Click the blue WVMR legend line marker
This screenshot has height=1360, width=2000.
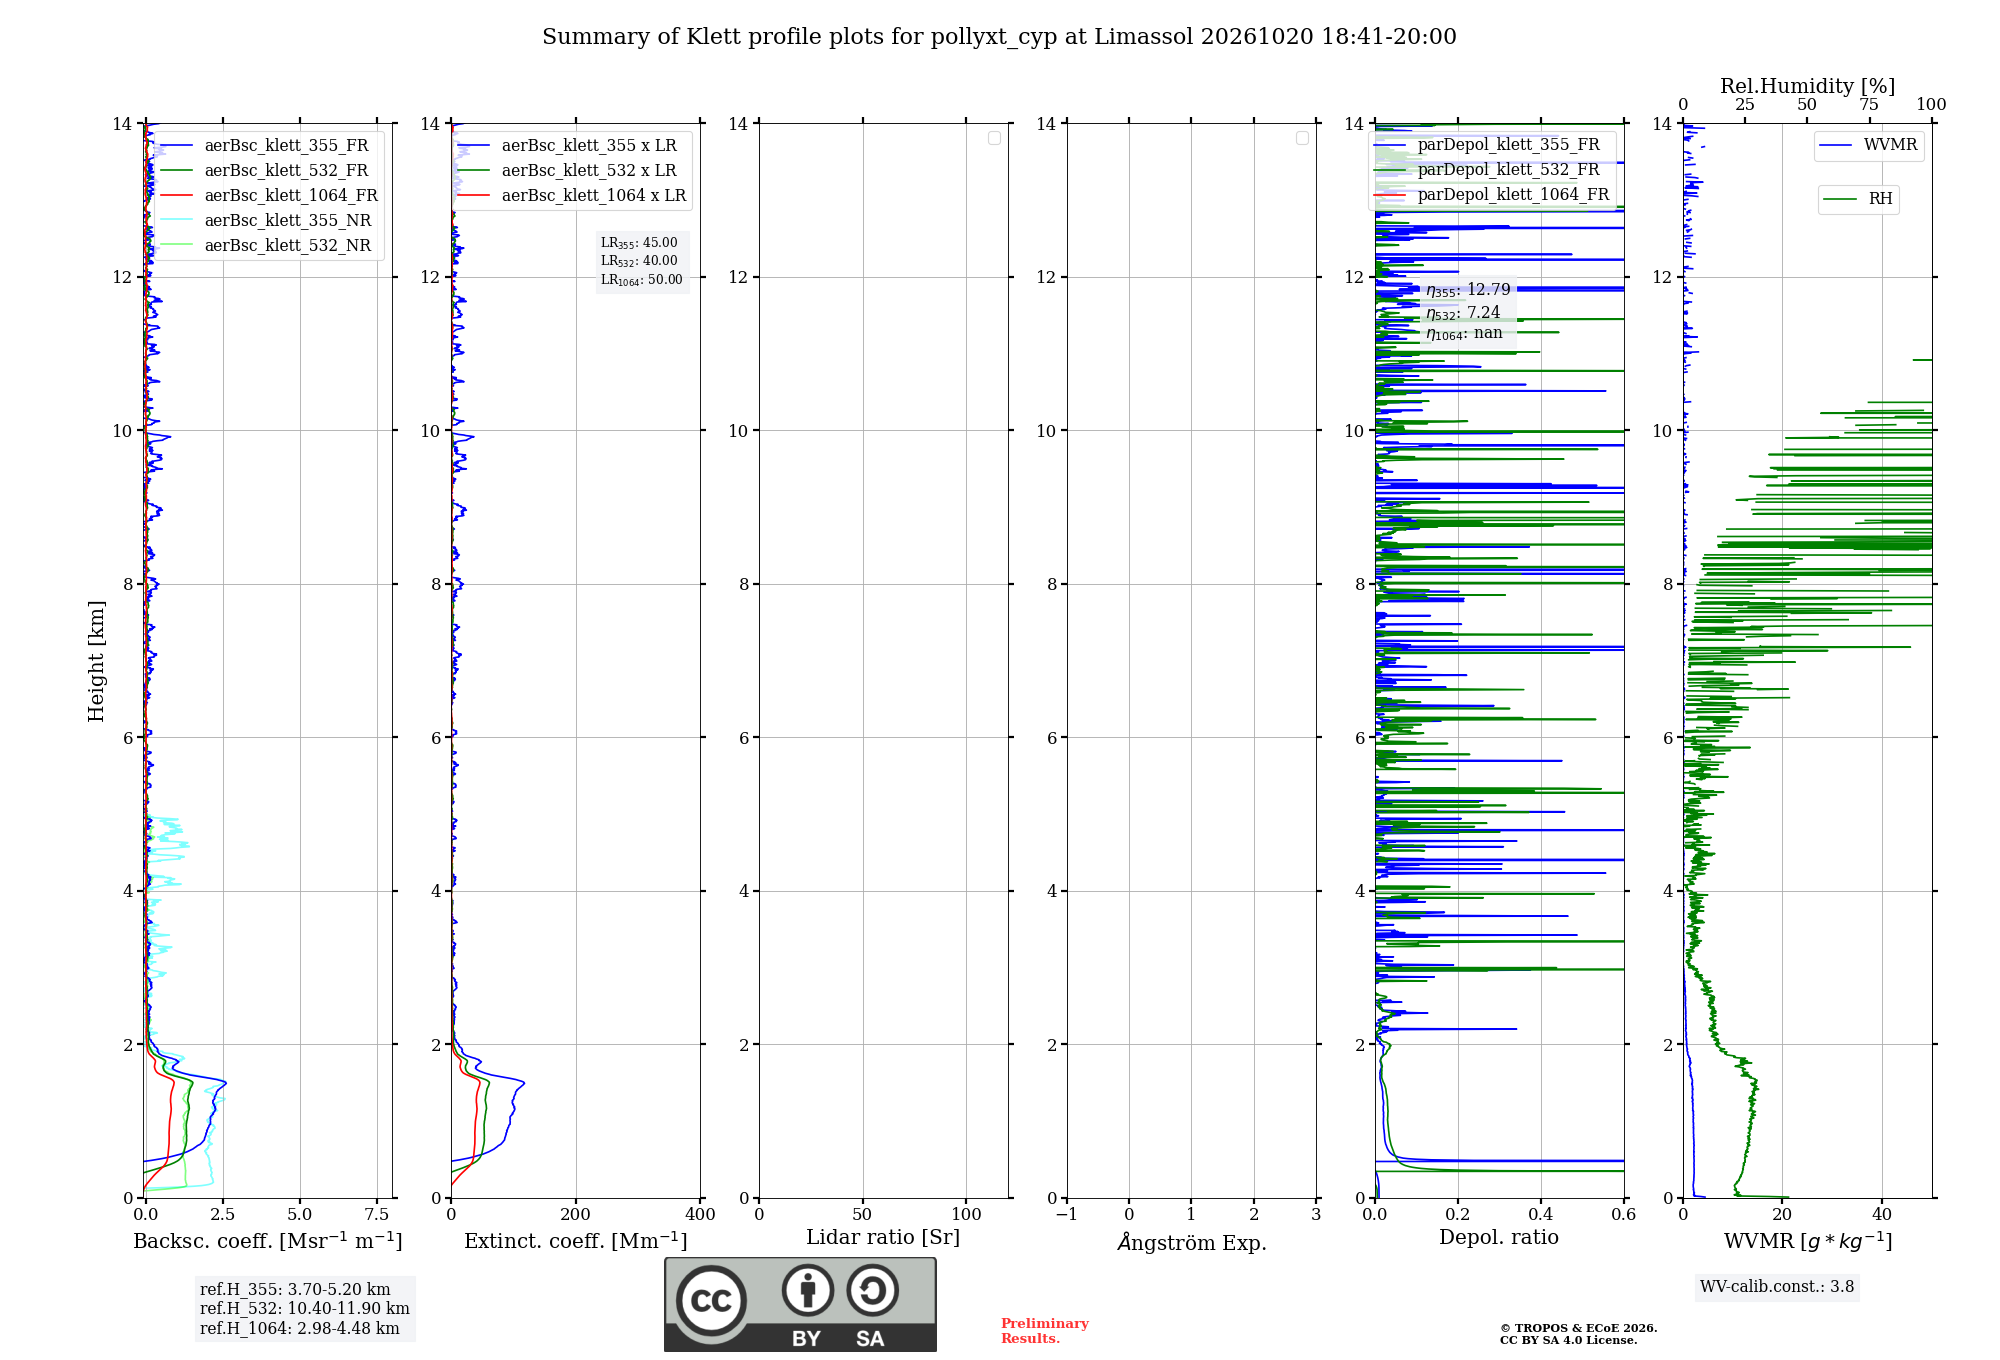pyautogui.click(x=1836, y=145)
